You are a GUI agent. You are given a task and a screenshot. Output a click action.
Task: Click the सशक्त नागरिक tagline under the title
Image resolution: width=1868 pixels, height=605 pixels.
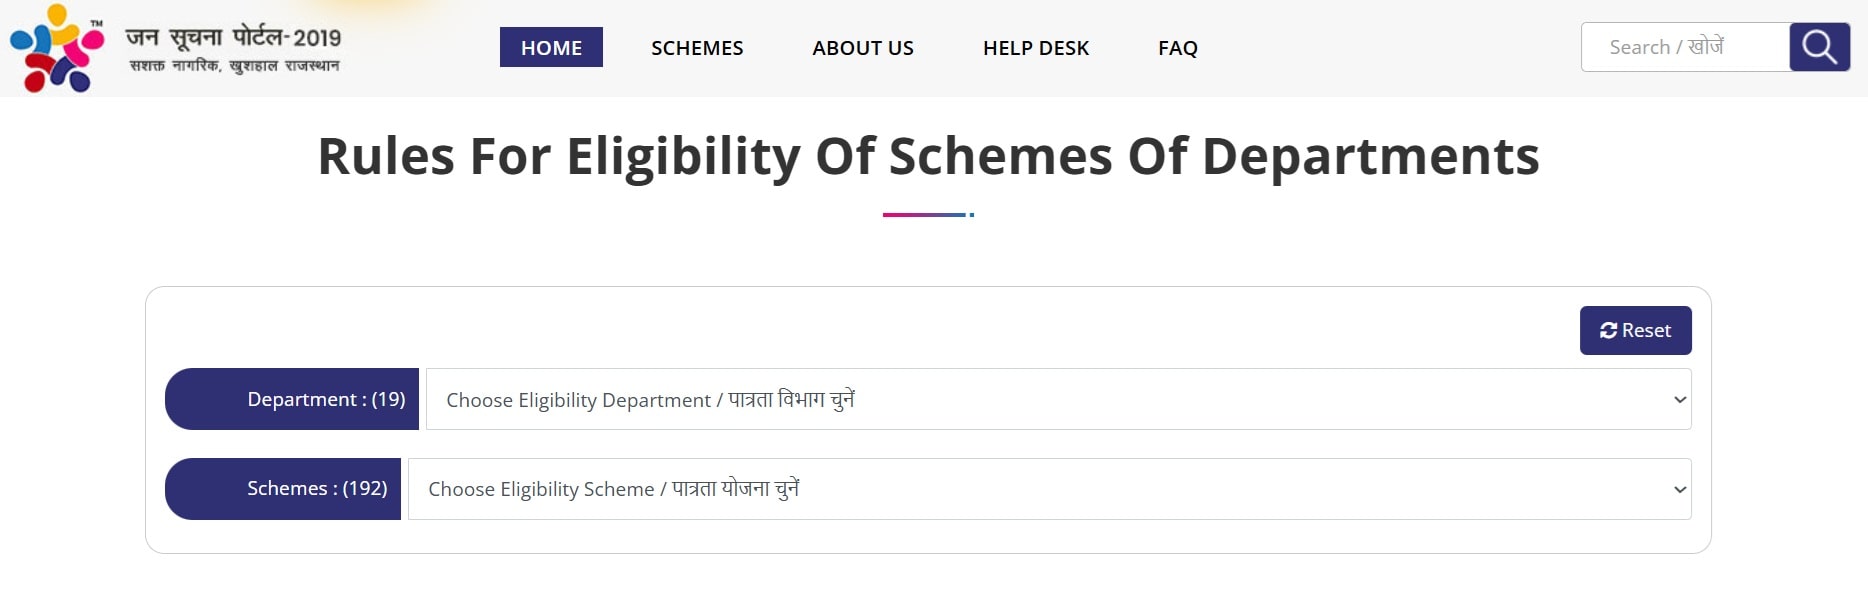pos(234,66)
